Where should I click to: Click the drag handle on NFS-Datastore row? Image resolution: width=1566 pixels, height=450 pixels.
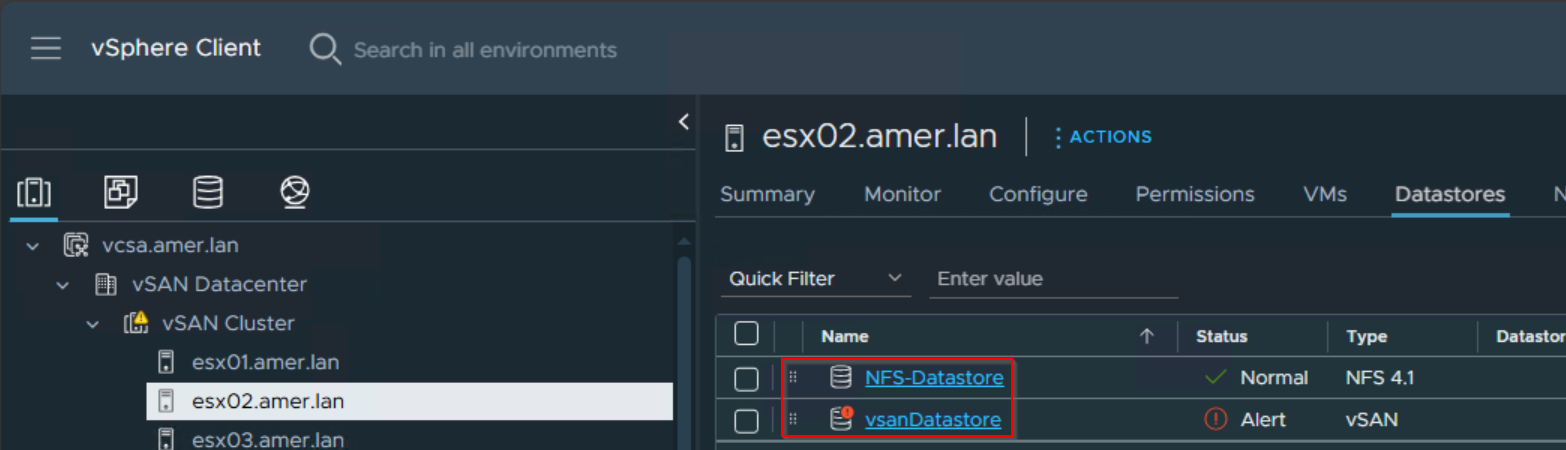pyautogui.click(x=792, y=377)
